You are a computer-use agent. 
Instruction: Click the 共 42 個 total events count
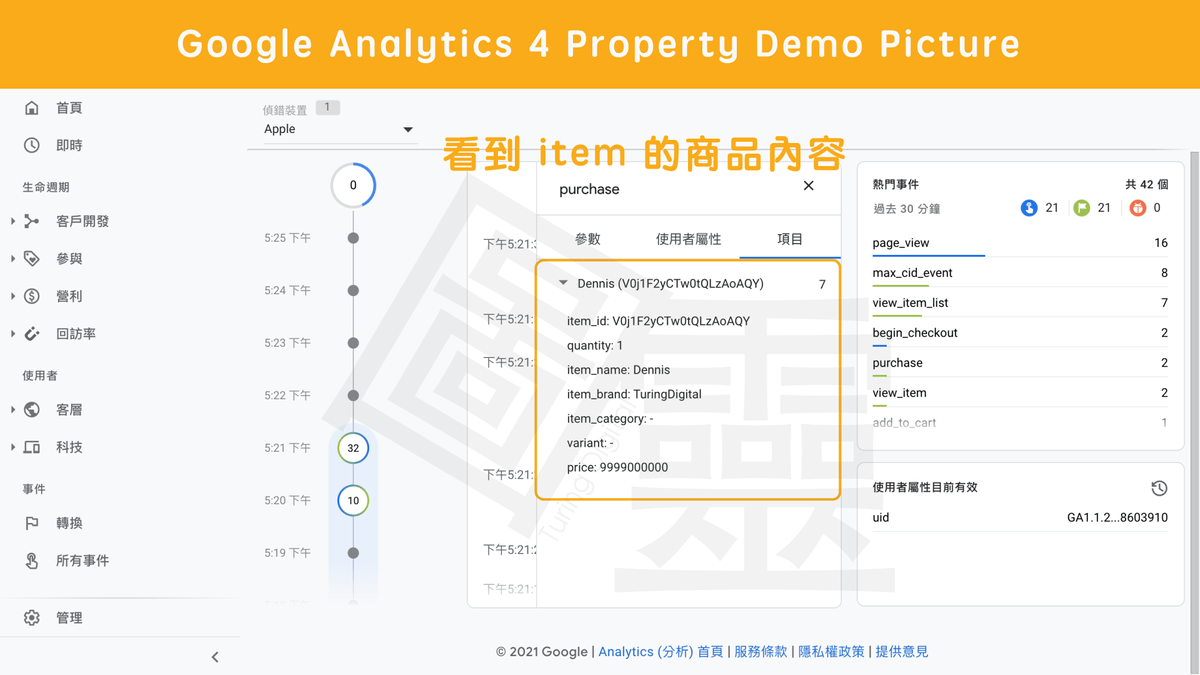pos(1146,185)
